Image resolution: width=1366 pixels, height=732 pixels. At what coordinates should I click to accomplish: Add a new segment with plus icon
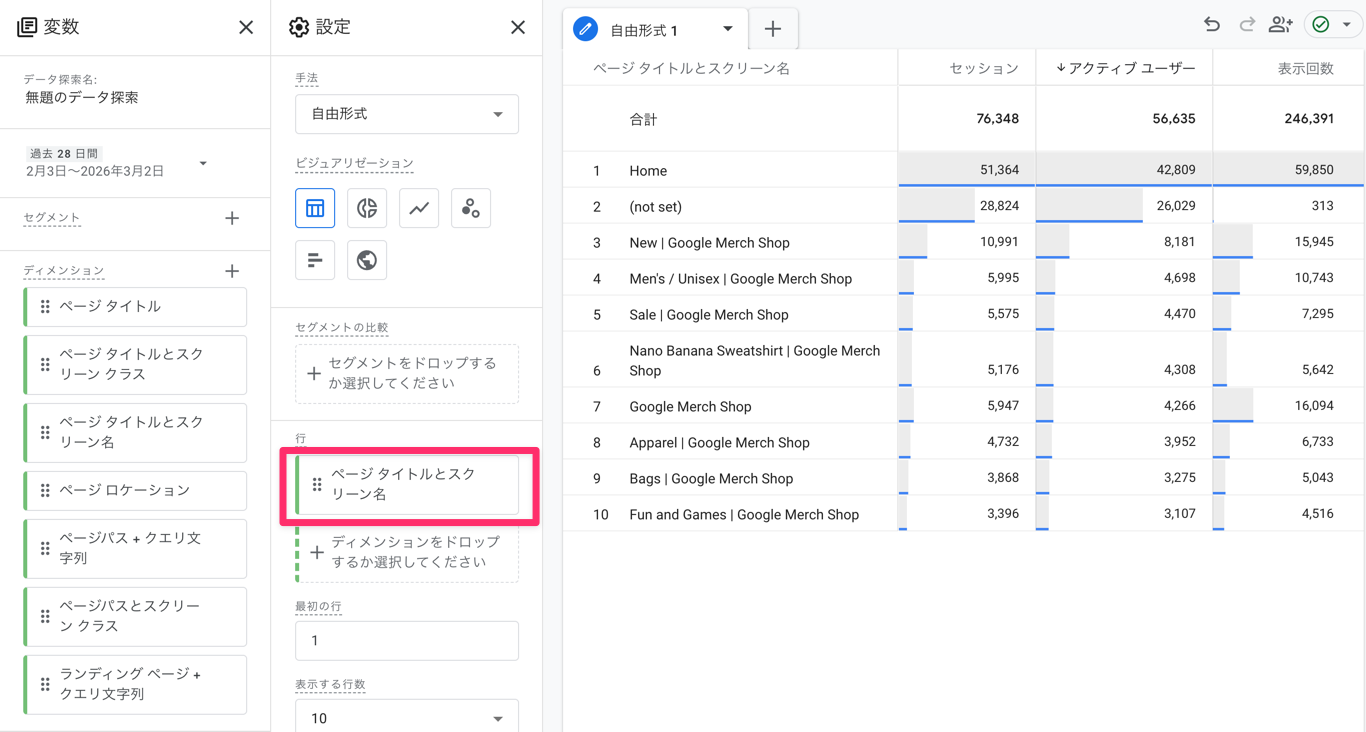click(232, 218)
